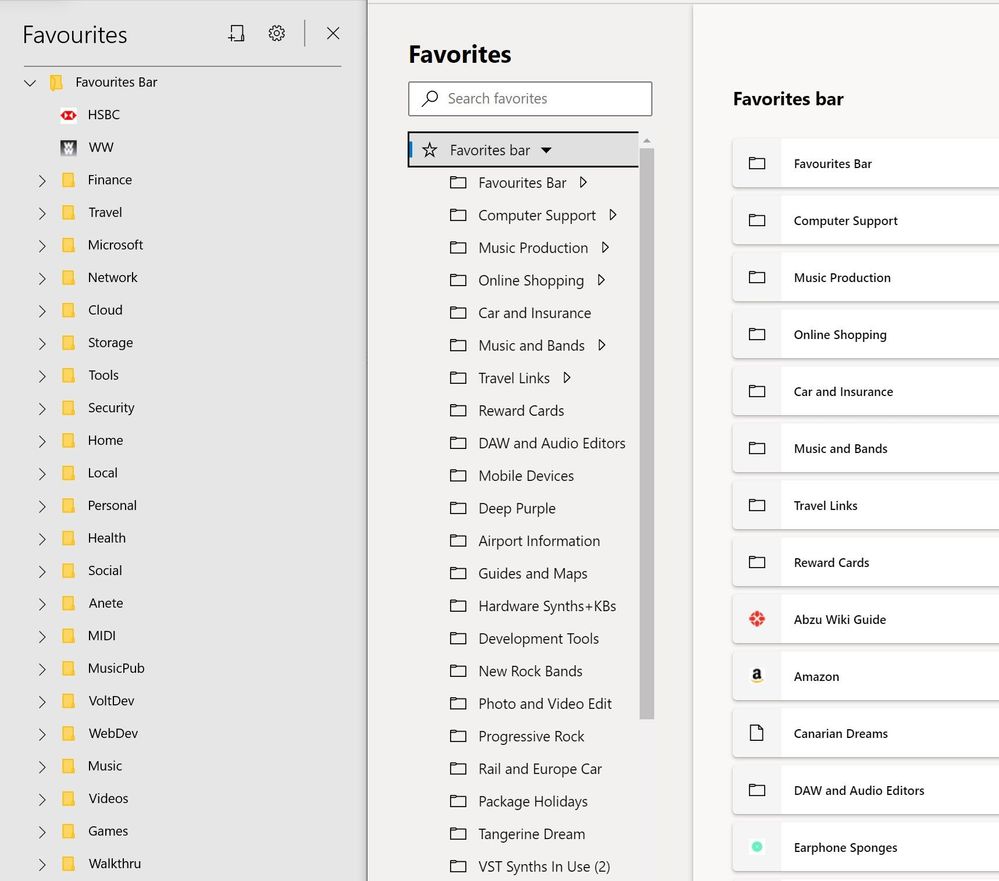Click the add favourite folder icon in Favourites header
The height and width of the screenshot is (881, 999).
236,33
